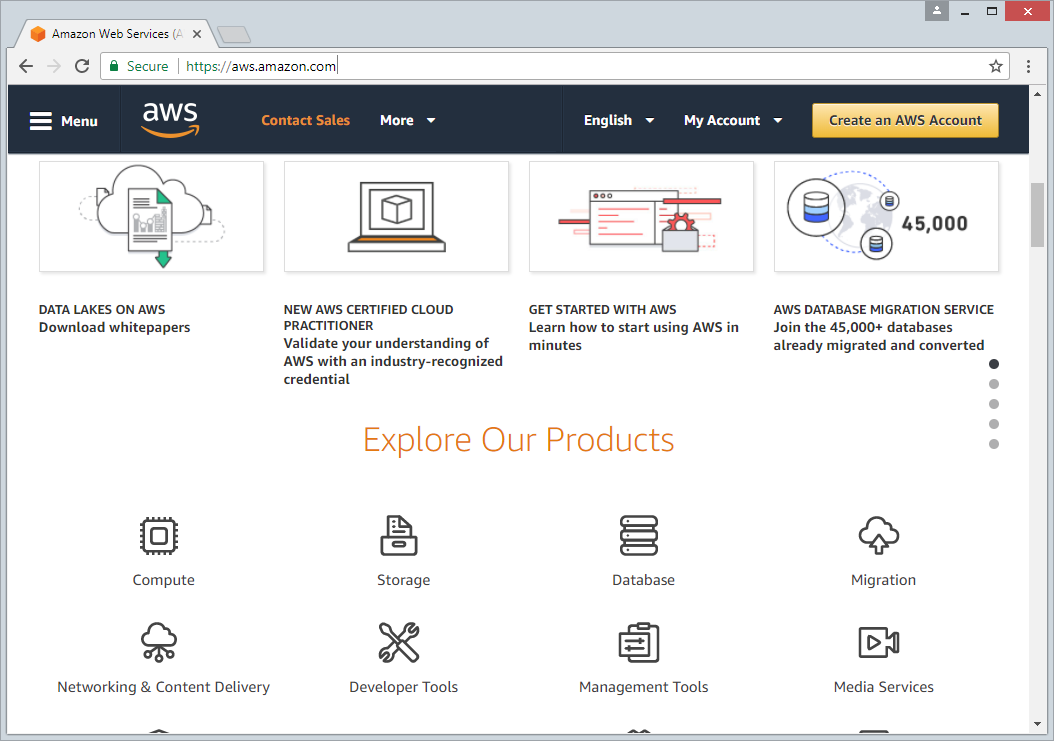Open the hamburger Menu icon

(40, 121)
